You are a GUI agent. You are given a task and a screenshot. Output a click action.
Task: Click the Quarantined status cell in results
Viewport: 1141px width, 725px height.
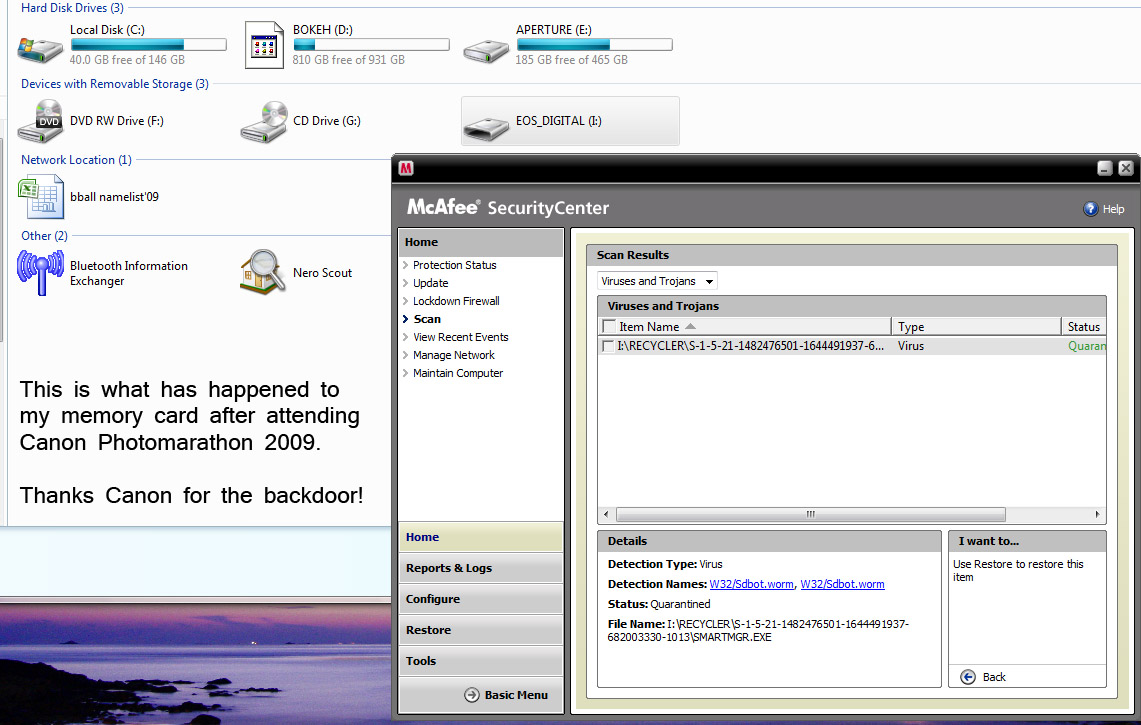(1086, 346)
